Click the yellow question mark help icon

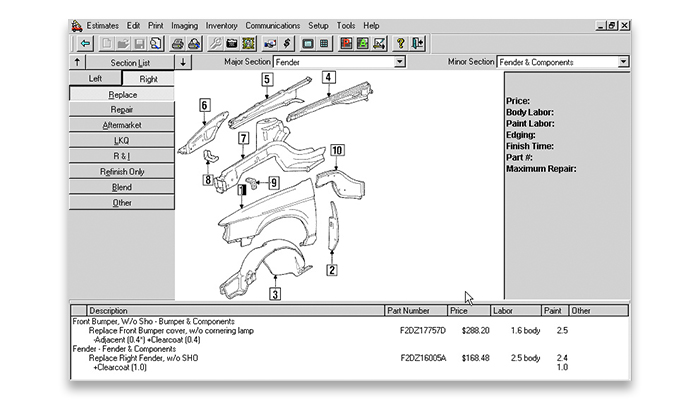click(400, 44)
